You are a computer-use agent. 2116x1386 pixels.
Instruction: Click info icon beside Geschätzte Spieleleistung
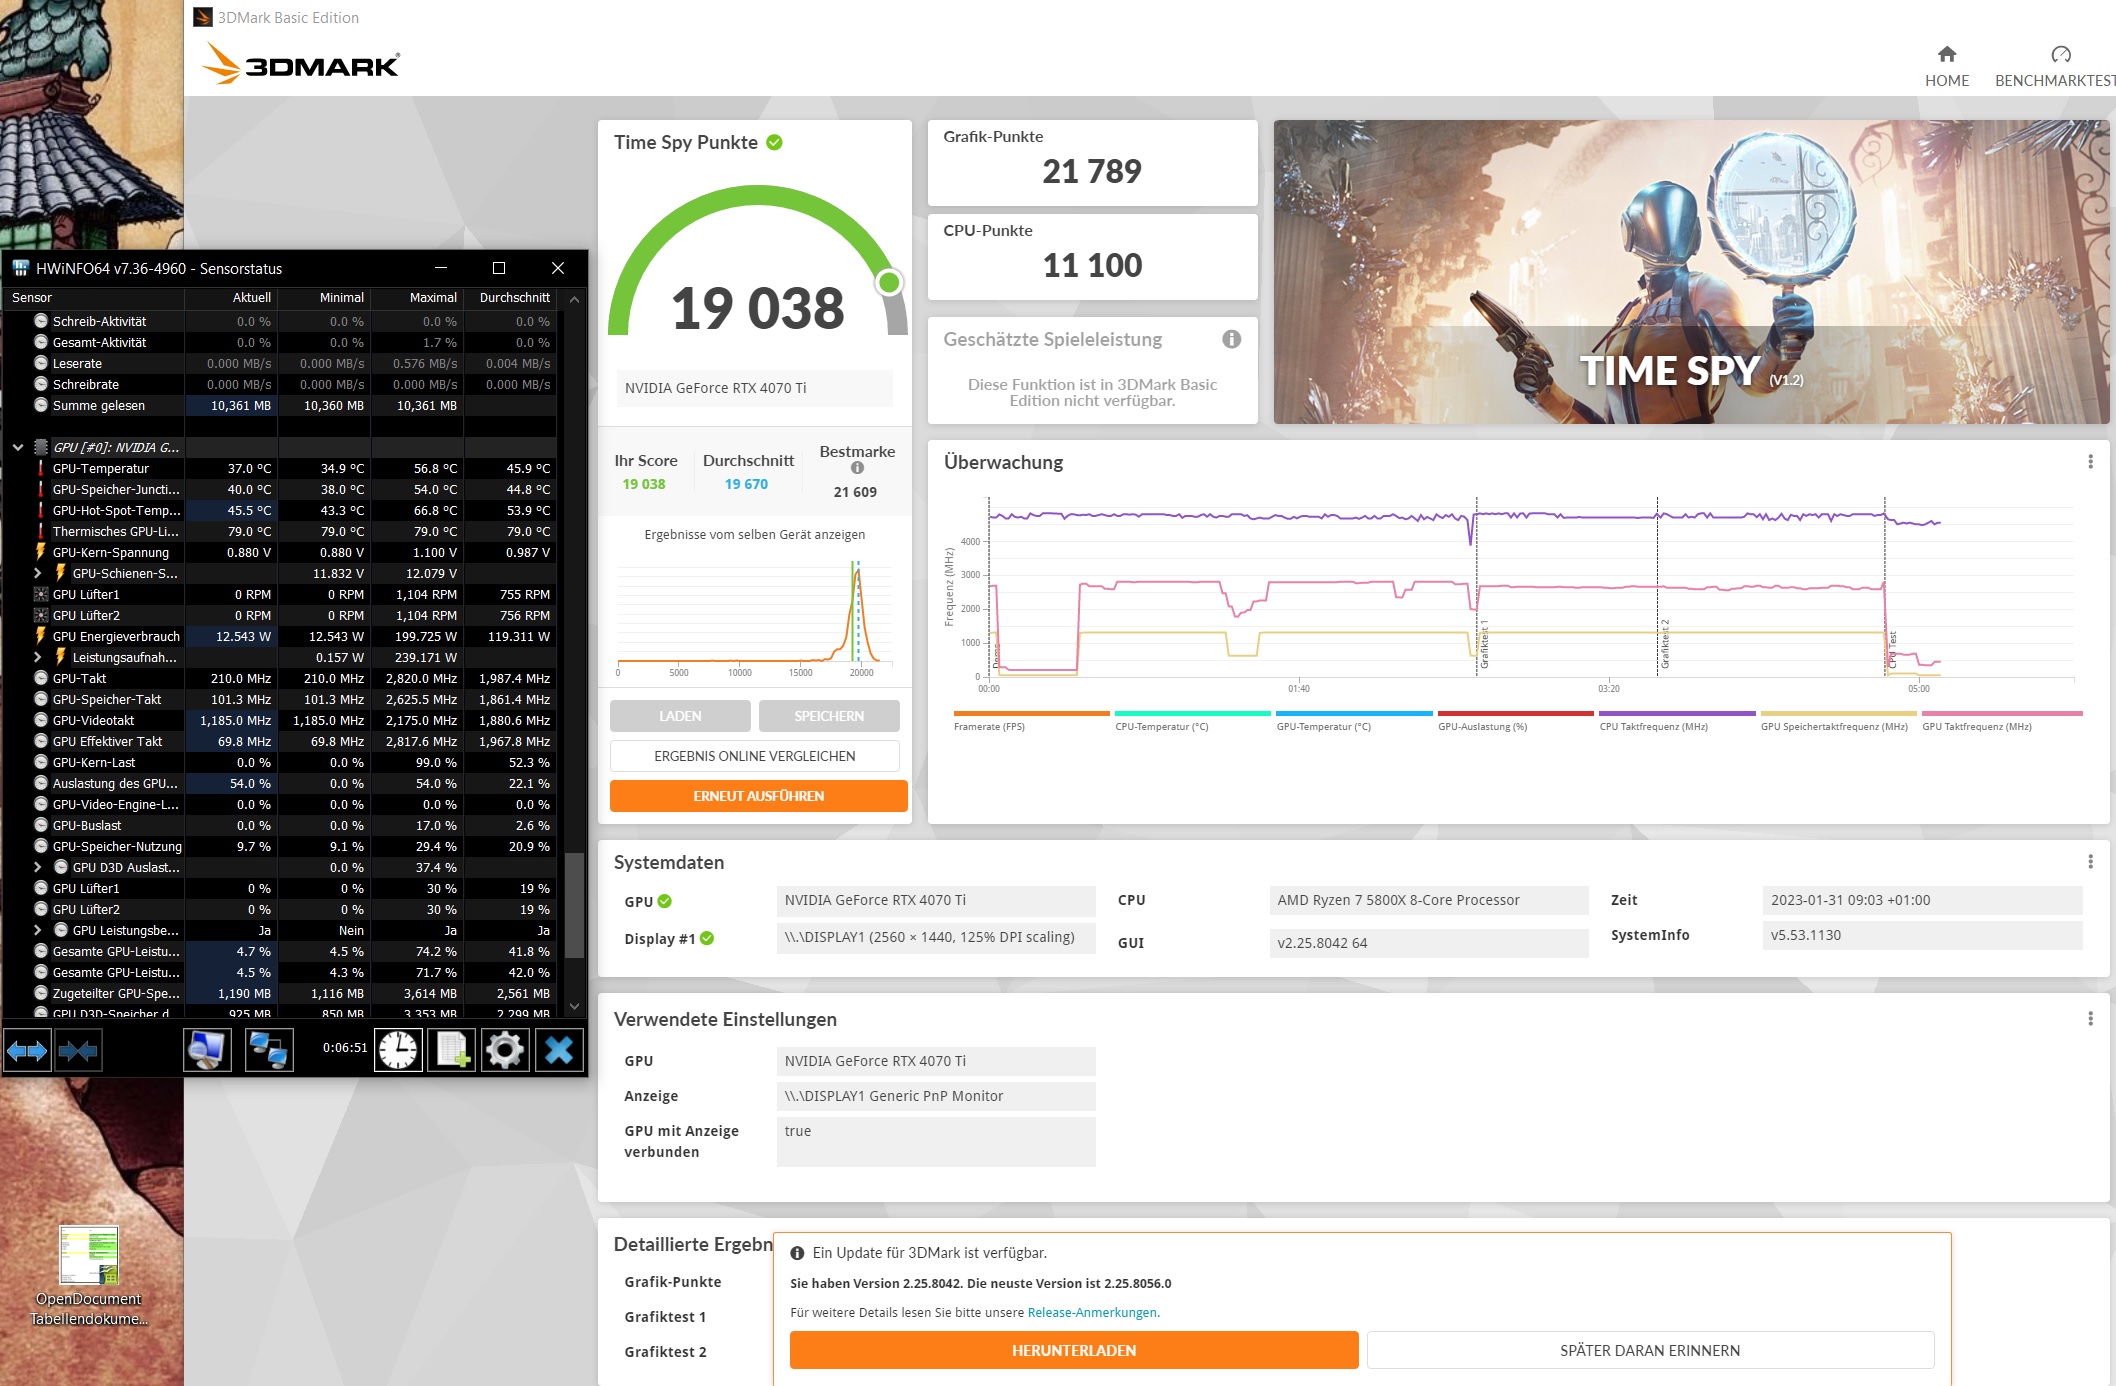(1231, 339)
